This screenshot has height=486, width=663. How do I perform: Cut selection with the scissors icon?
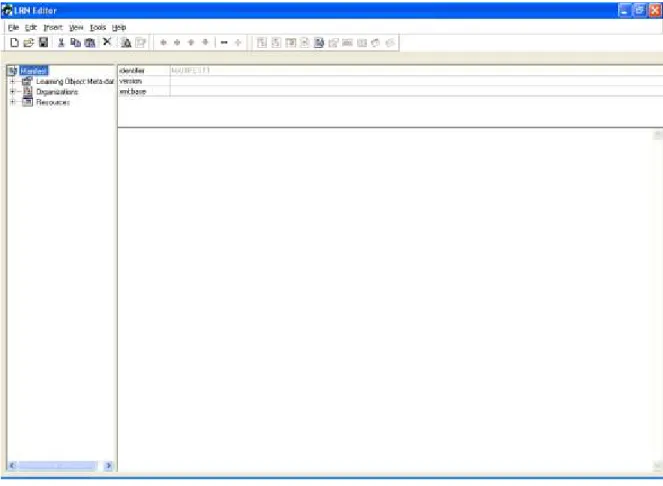pyautogui.click(x=61, y=42)
